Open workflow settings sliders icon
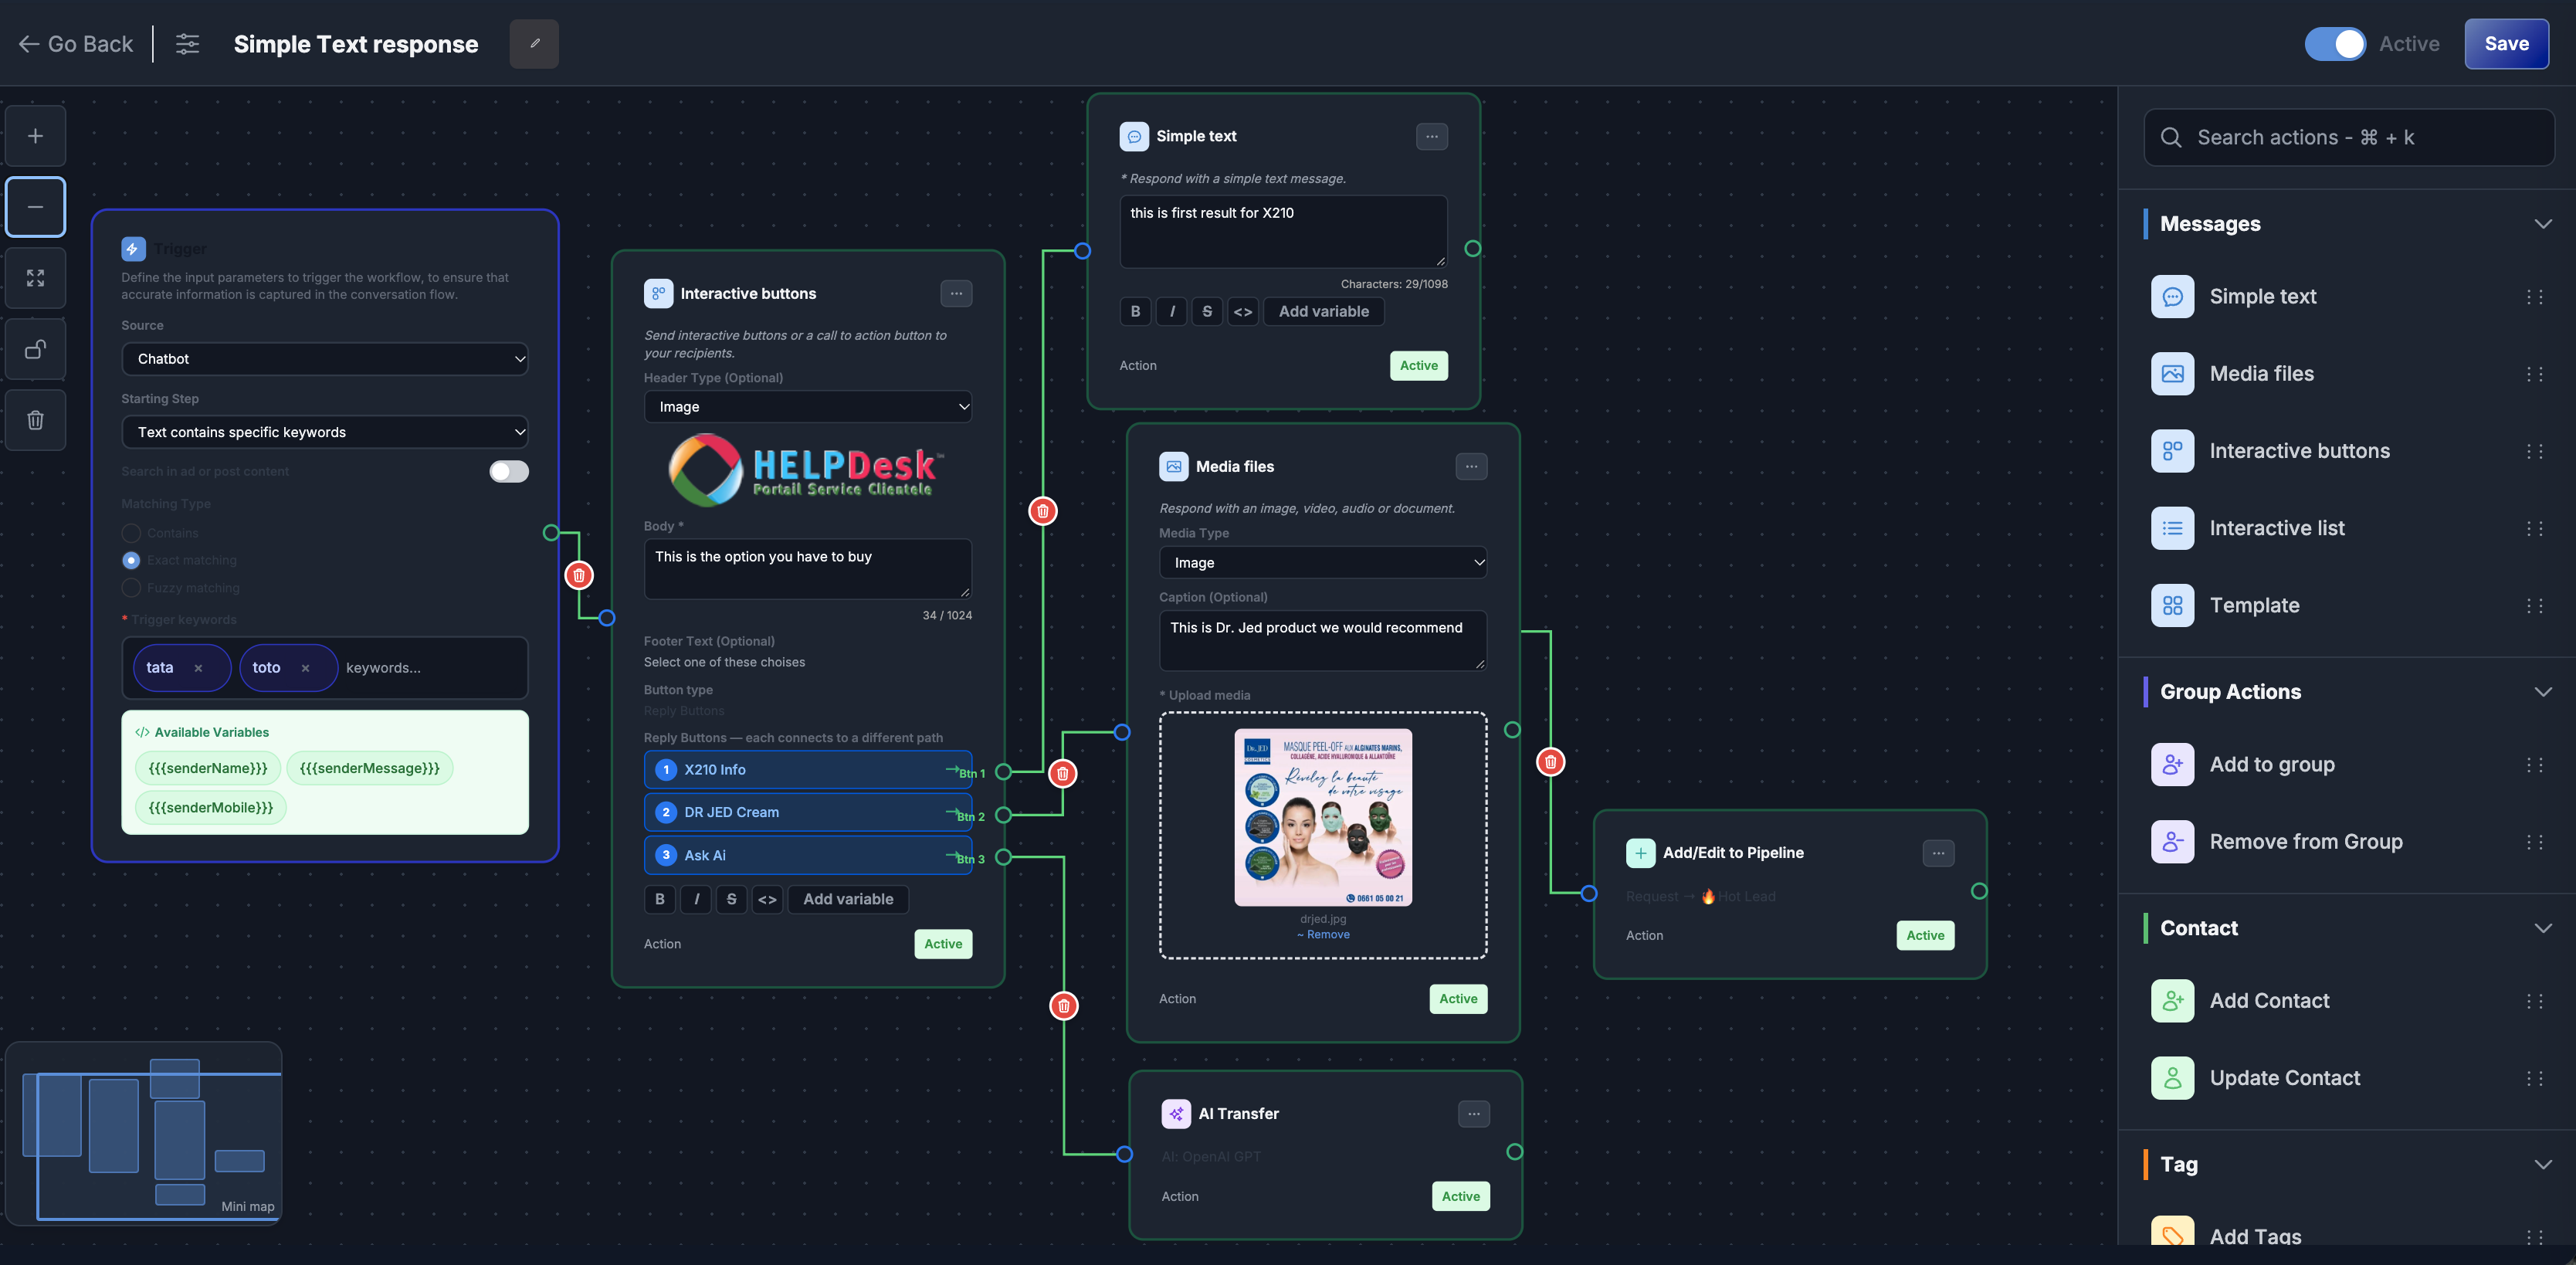 pyautogui.click(x=188, y=44)
